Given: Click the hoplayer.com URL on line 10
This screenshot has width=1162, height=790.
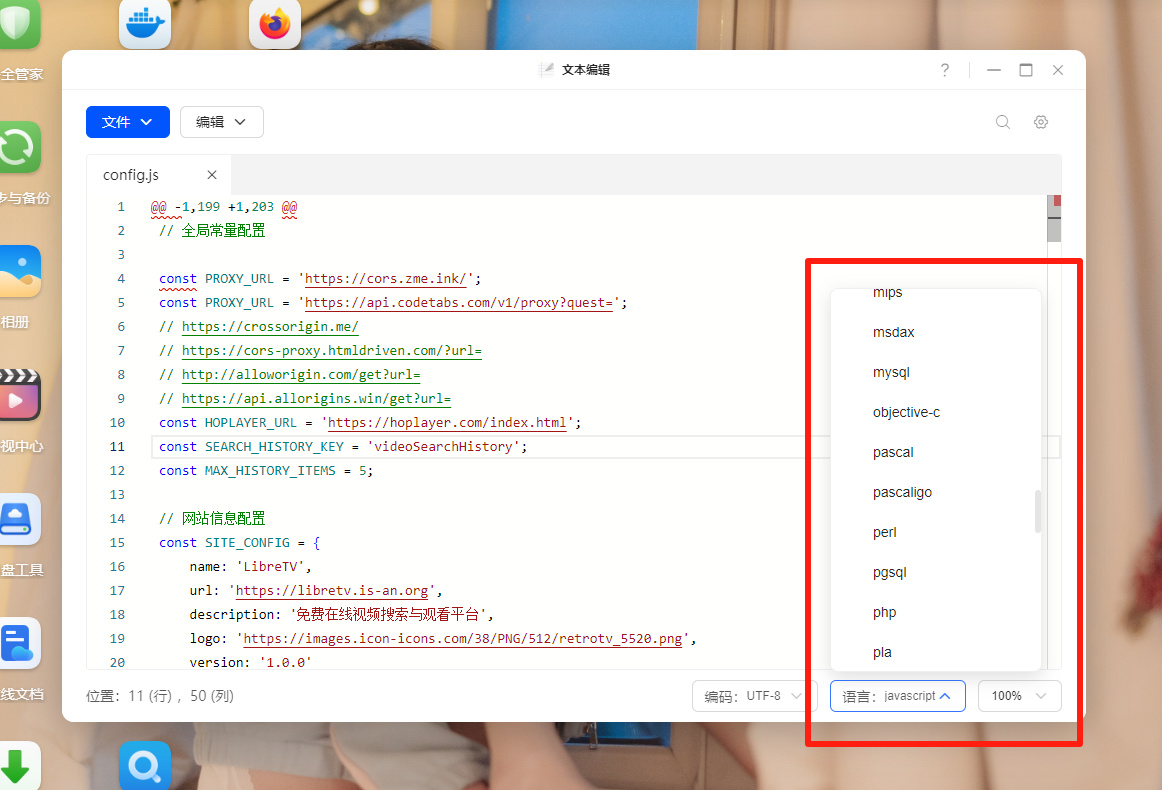Looking at the screenshot, I should (x=447, y=422).
